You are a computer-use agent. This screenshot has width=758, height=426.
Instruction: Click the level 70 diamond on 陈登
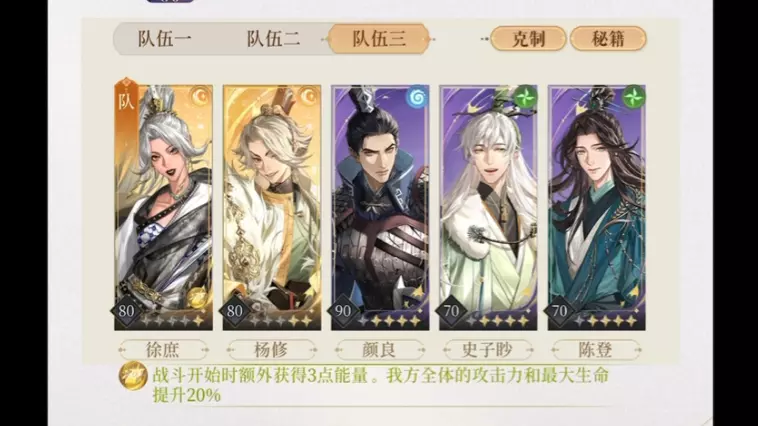[560, 310]
